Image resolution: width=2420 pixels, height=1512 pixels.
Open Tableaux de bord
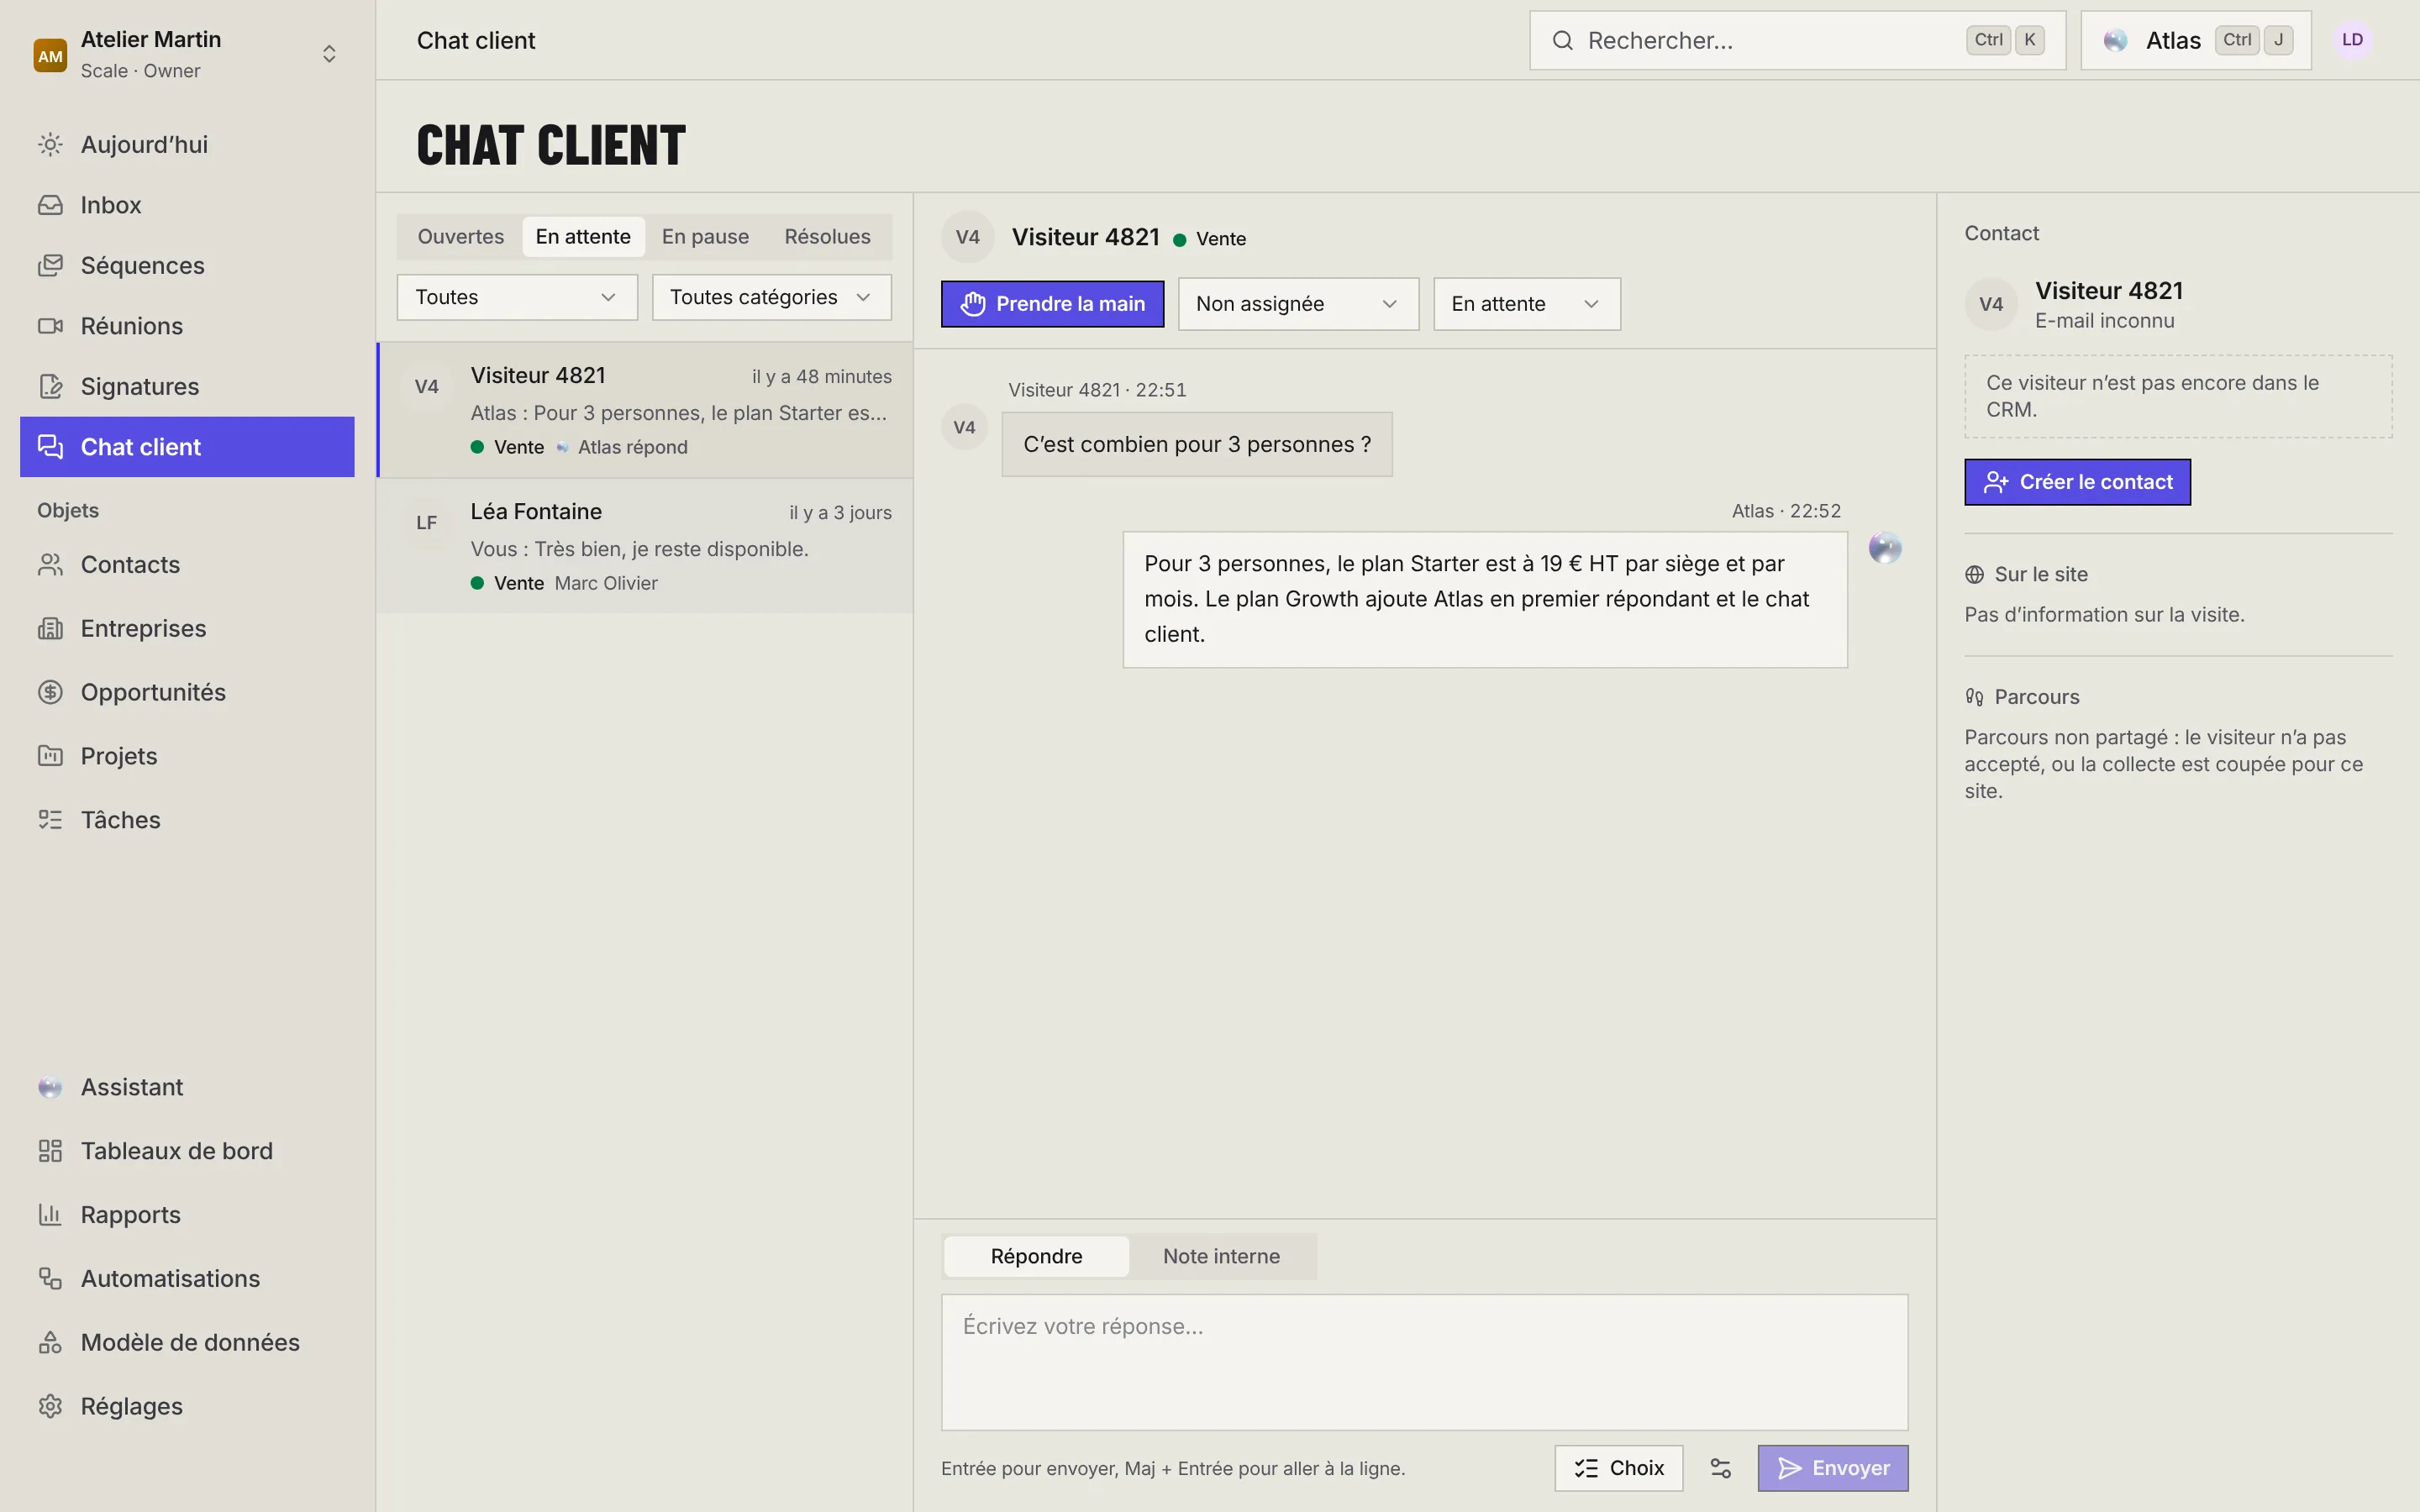tap(187, 1151)
